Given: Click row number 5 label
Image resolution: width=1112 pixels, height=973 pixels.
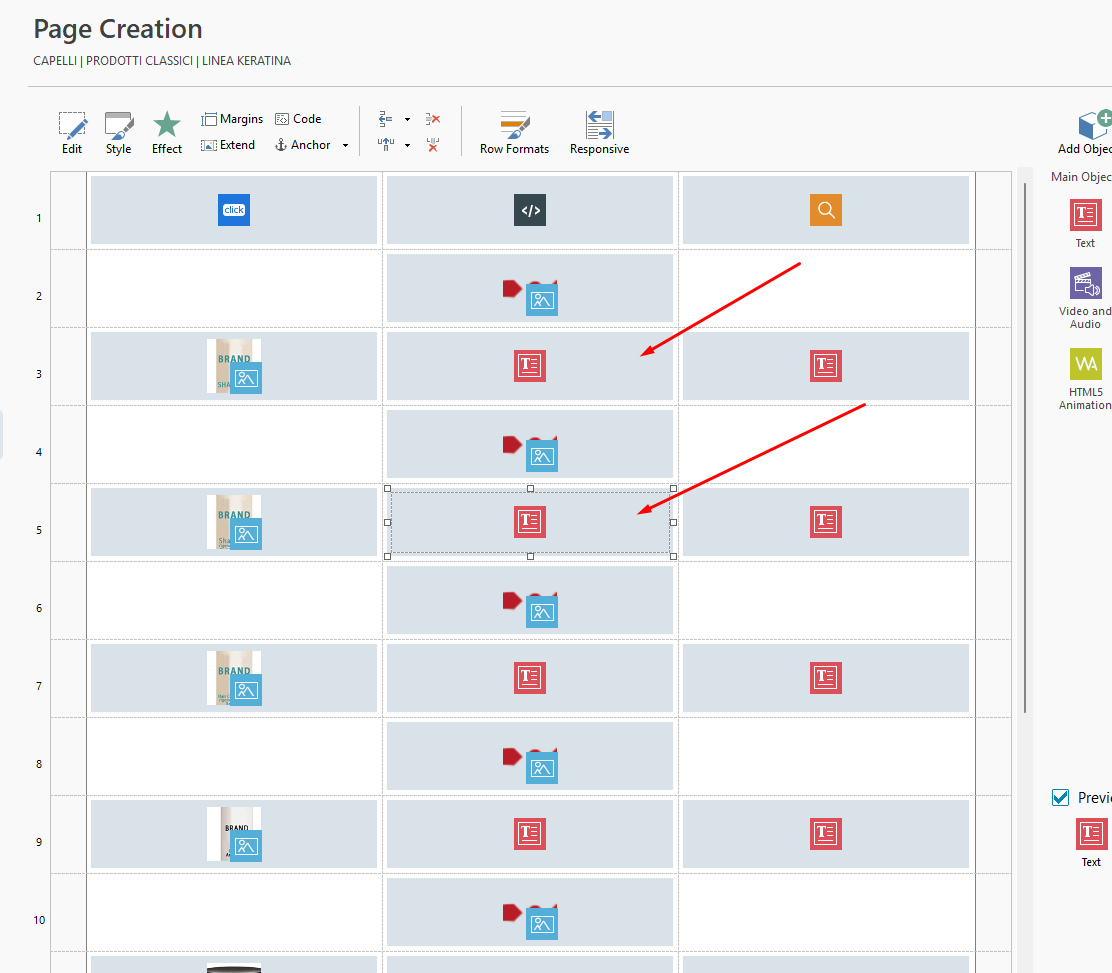Looking at the screenshot, I should point(39,530).
